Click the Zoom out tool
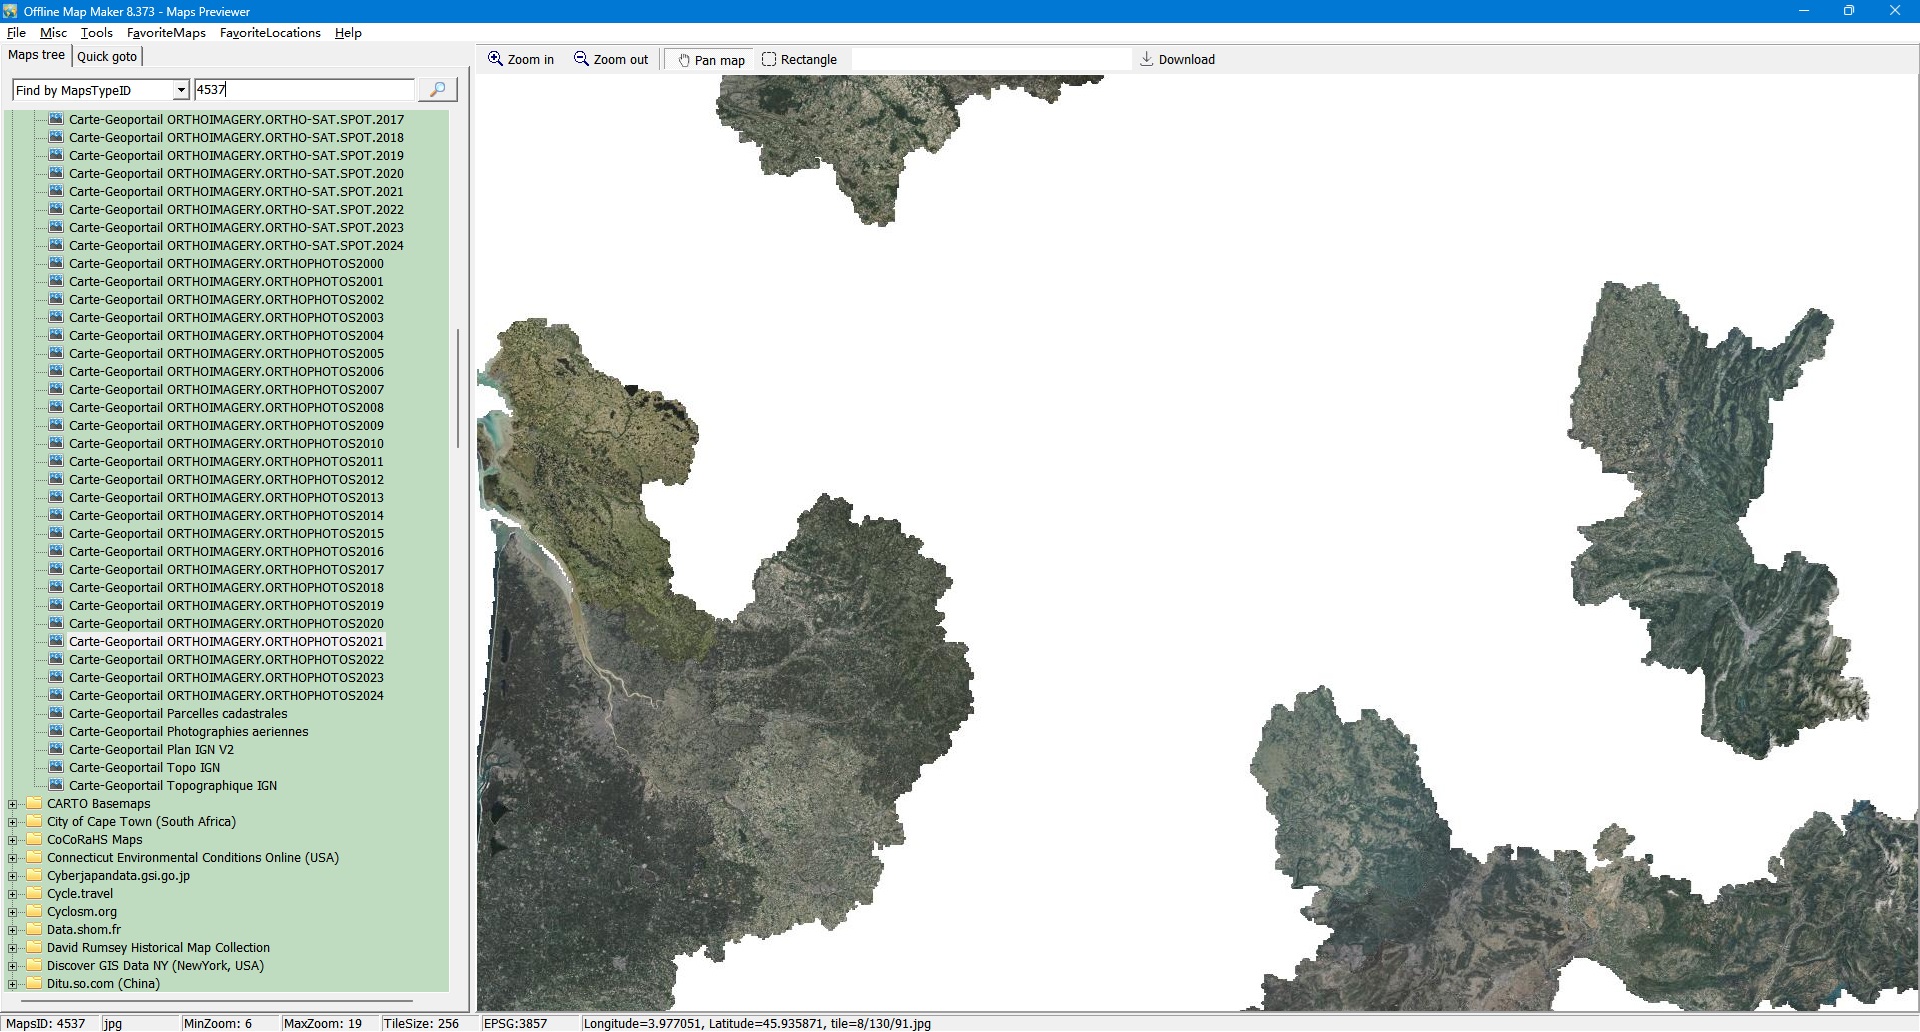 click(611, 60)
